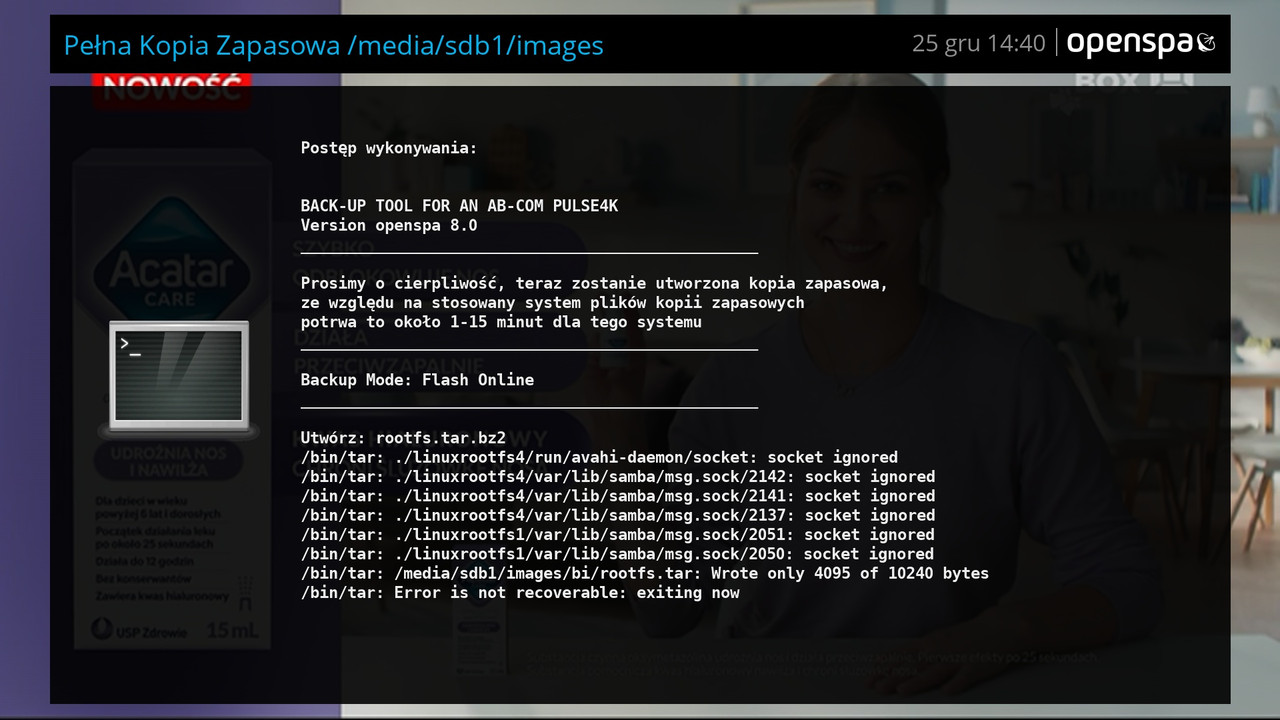Click the line 'ze względu na stosowany system plików'
The image size is (1280, 720).
click(552, 302)
